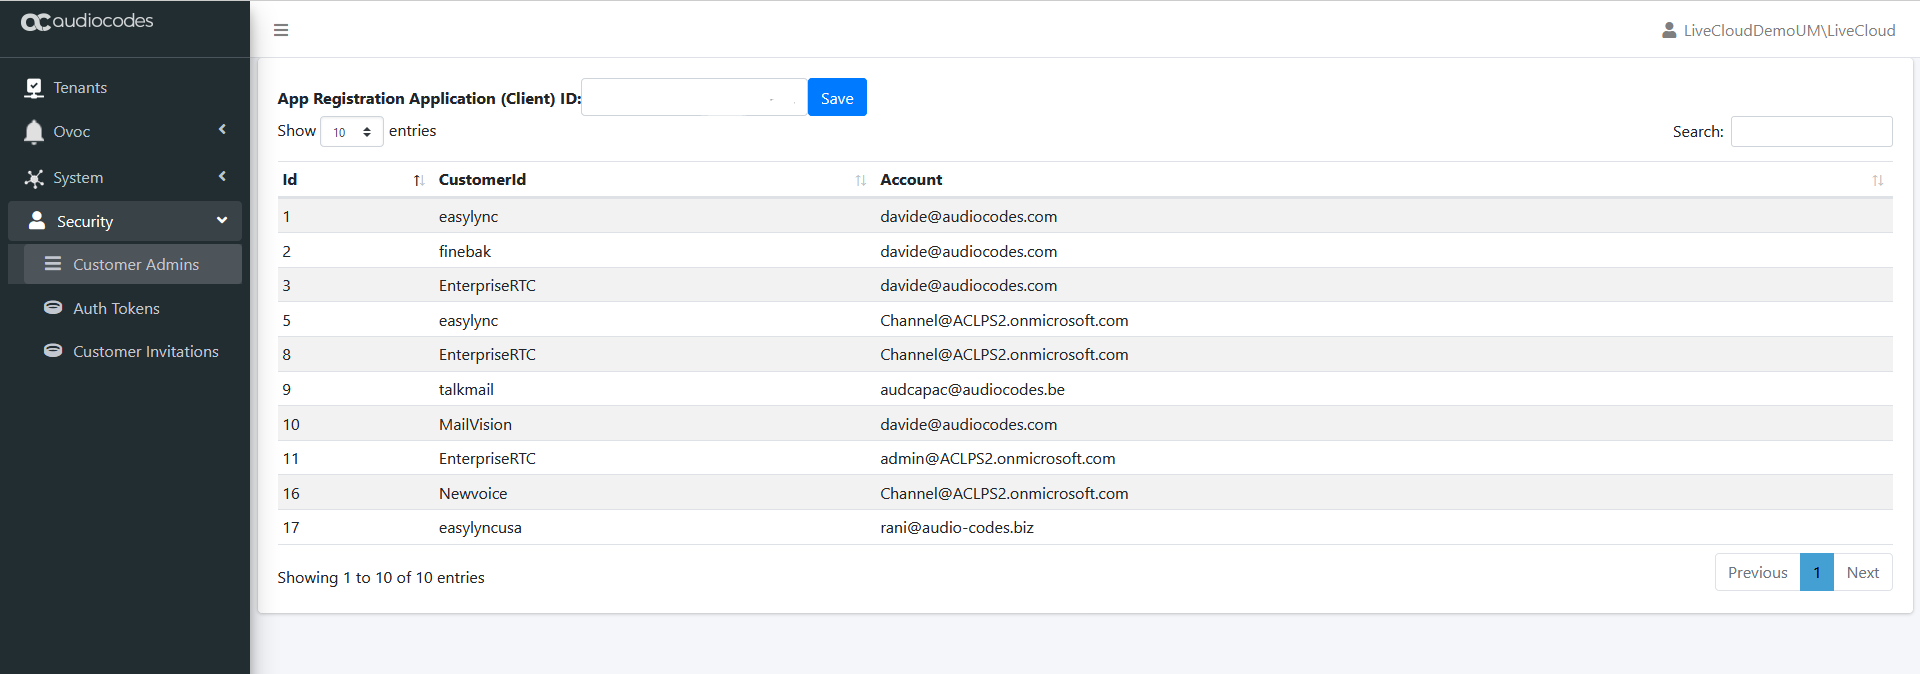Select page 1 in pagination
Image resolution: width=1920 pixels, height=674 pixels.
tap(1817, 572)
